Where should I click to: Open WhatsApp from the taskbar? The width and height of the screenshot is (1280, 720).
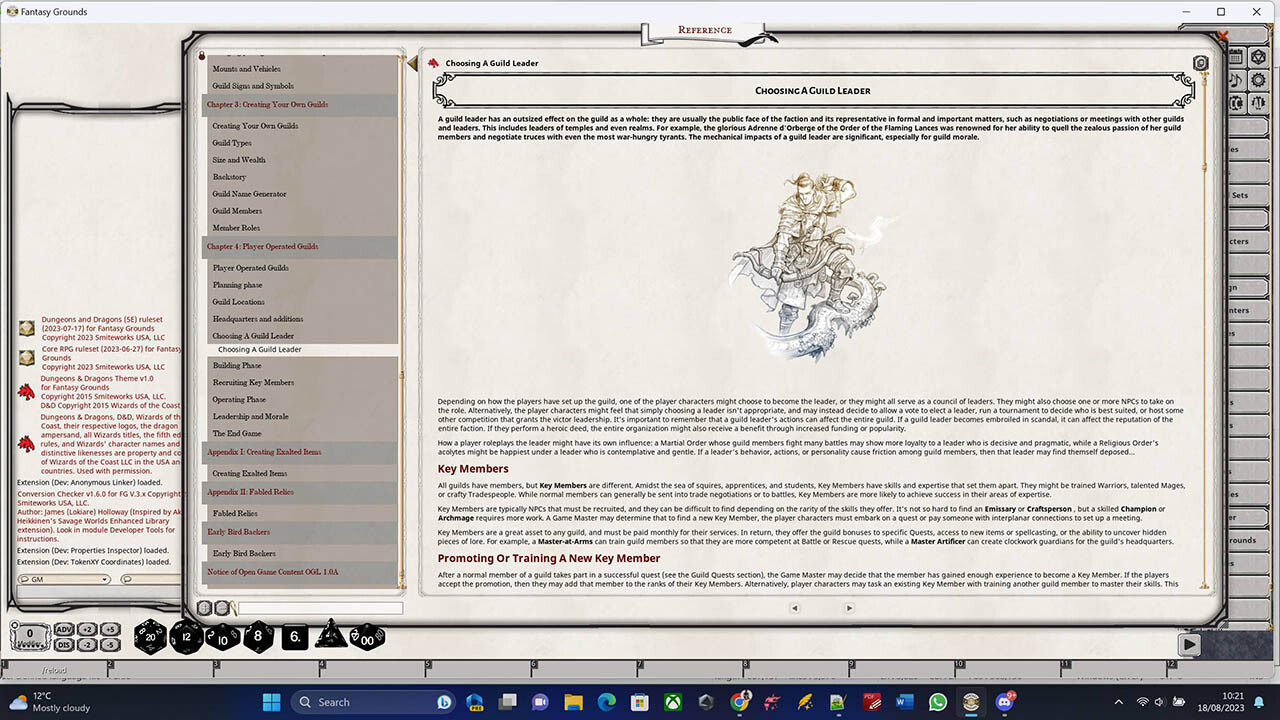(x=937, y=702)
